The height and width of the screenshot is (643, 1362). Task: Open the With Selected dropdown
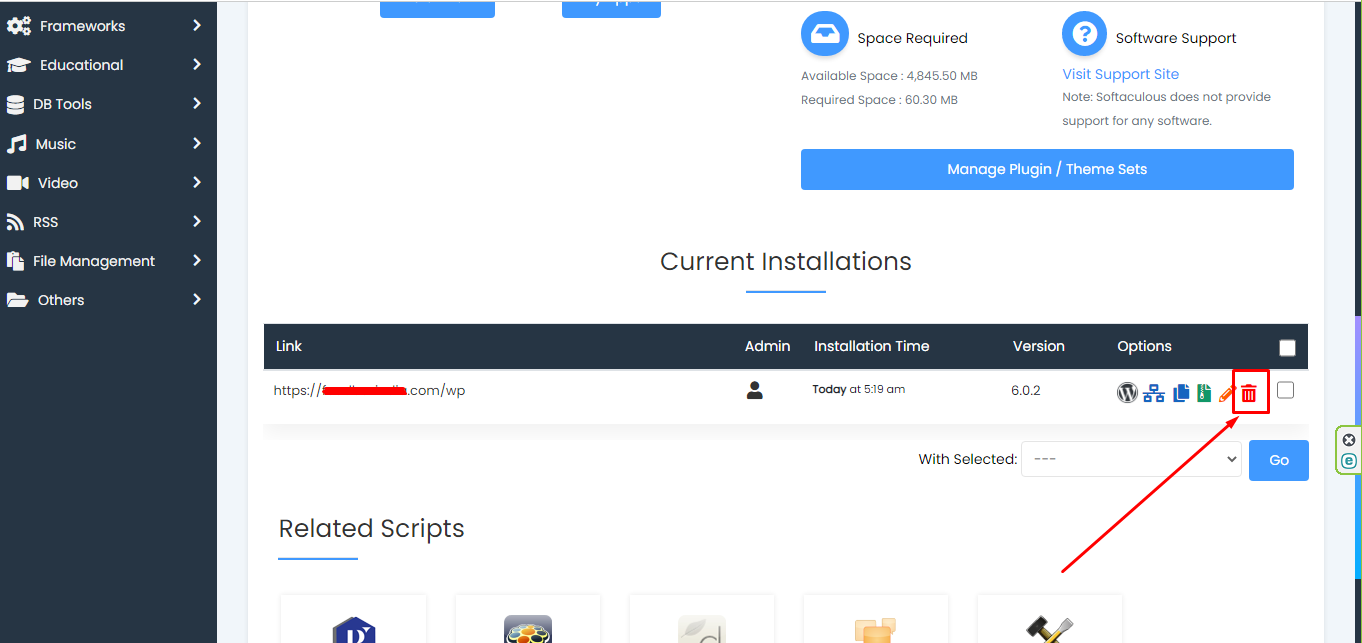pos(1130,459)
